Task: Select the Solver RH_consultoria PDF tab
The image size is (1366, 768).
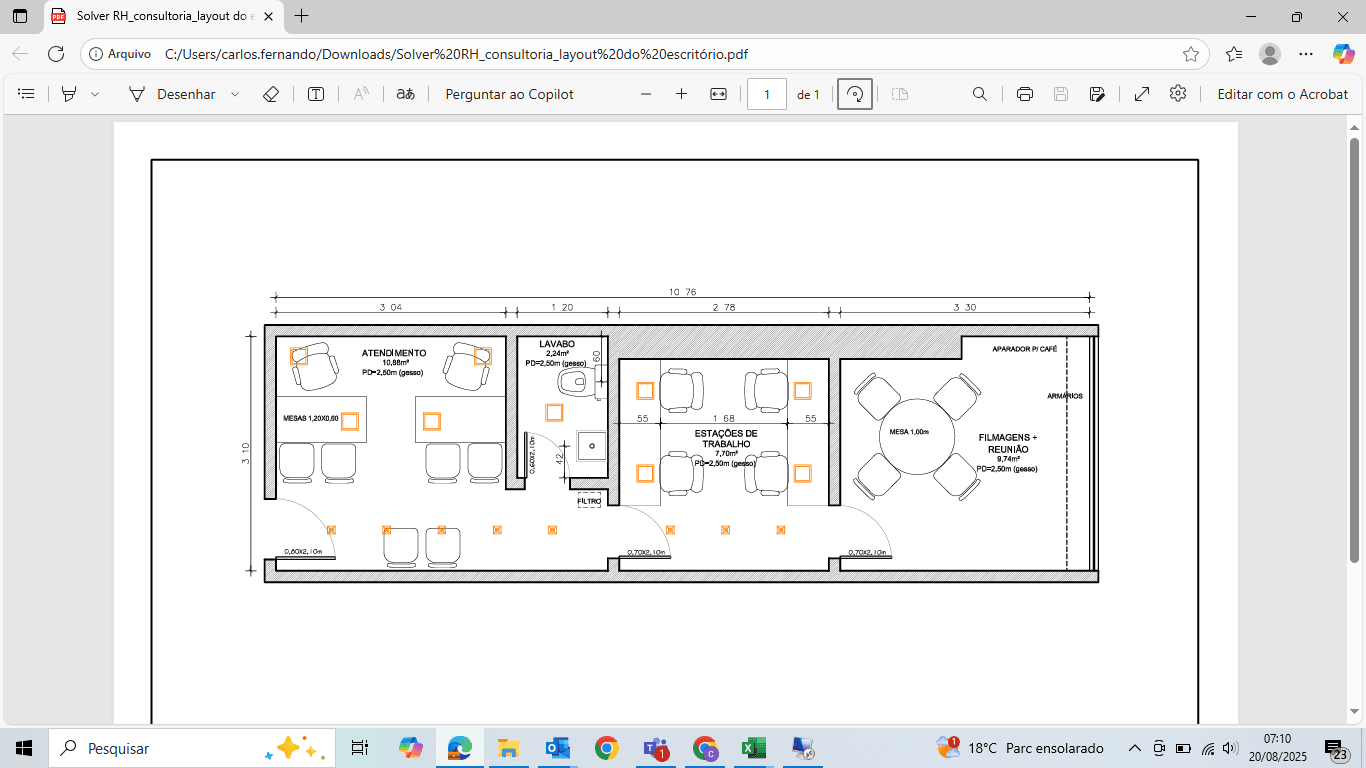Action: pyautogui.click(x=160, y=16)
